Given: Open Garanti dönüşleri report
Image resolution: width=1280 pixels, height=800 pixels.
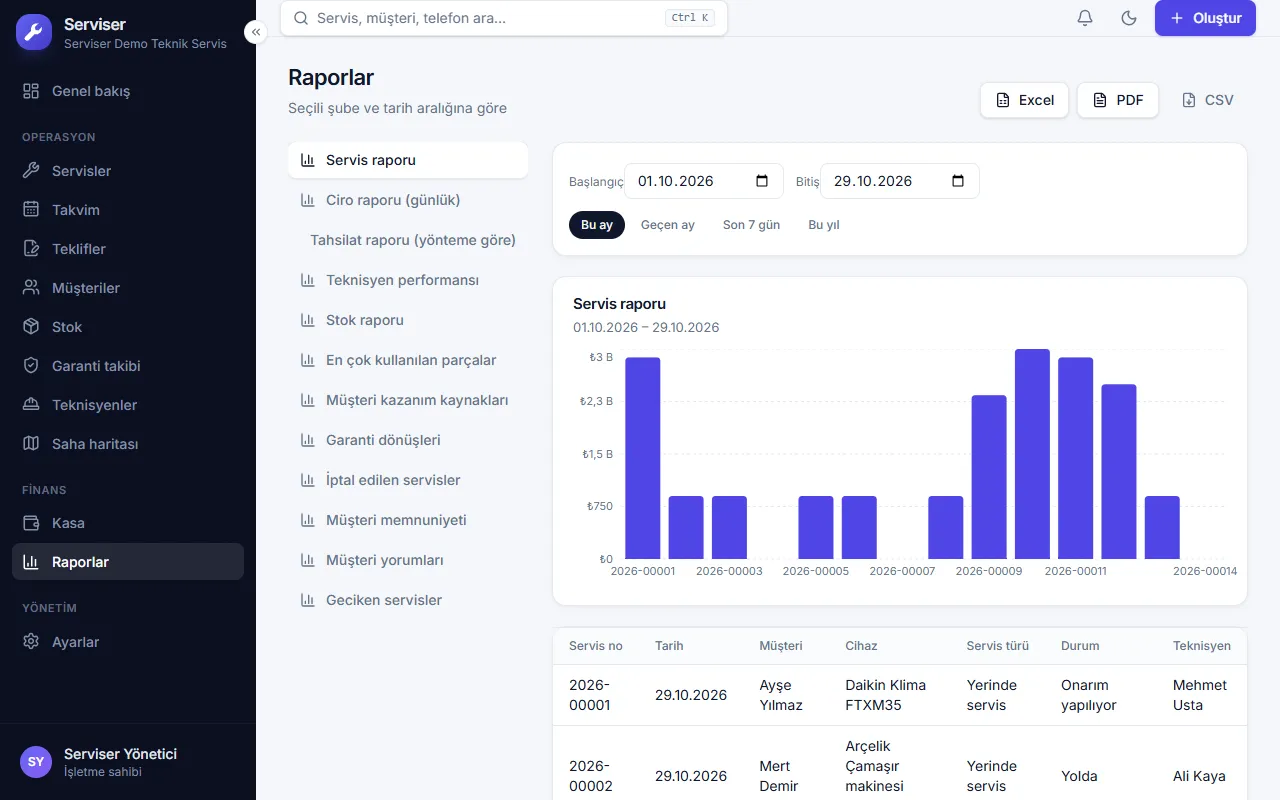Looking at the screenshot, I should point(408,440).
